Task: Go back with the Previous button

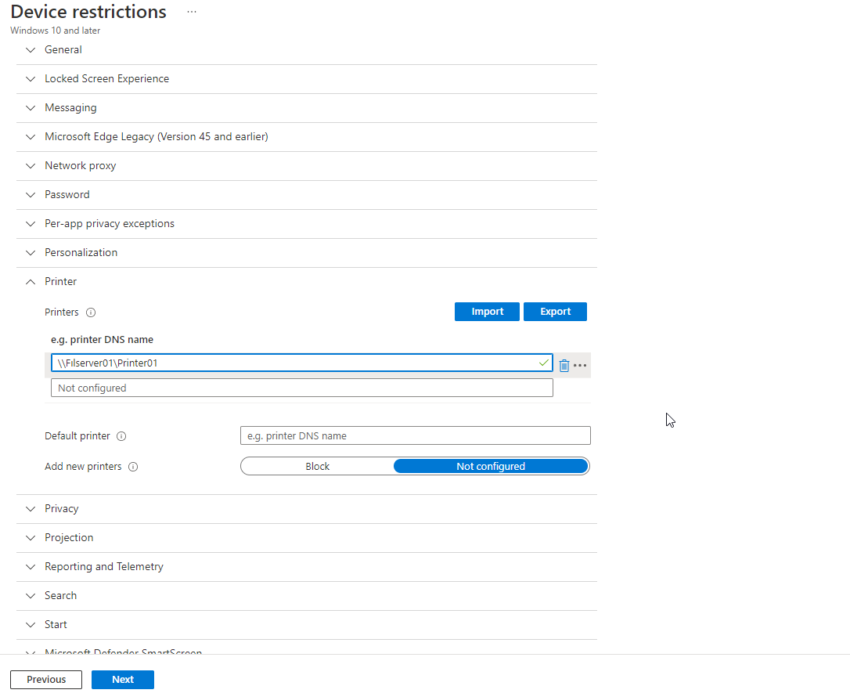Action: (x=46, y=680)
